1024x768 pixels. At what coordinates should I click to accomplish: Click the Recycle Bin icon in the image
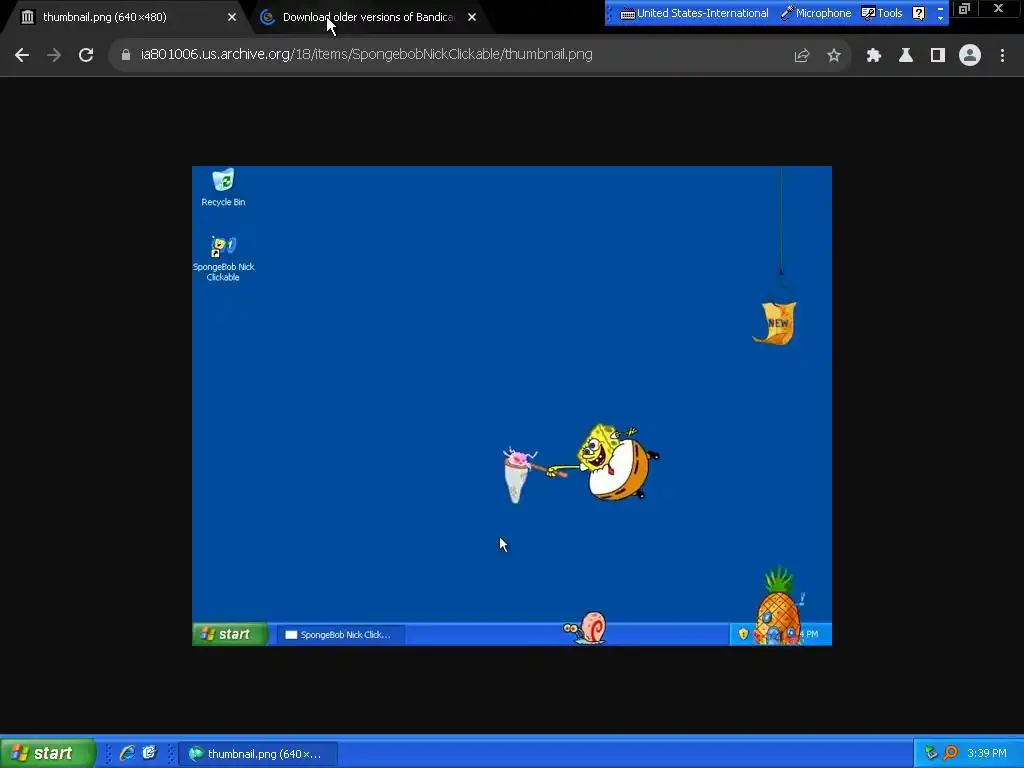pyautogui.click(x=223, y=187)
